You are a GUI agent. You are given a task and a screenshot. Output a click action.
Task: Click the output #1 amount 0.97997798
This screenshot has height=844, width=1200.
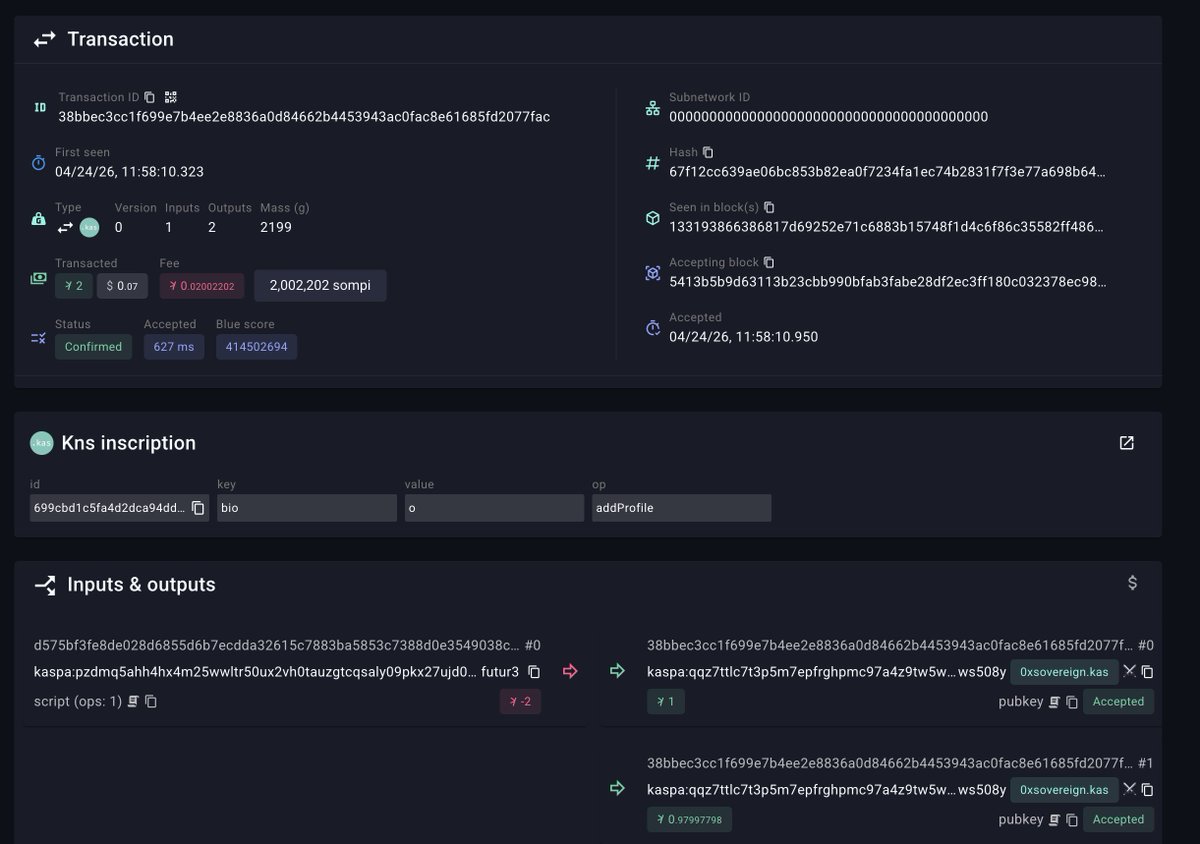tap(689, 820)
